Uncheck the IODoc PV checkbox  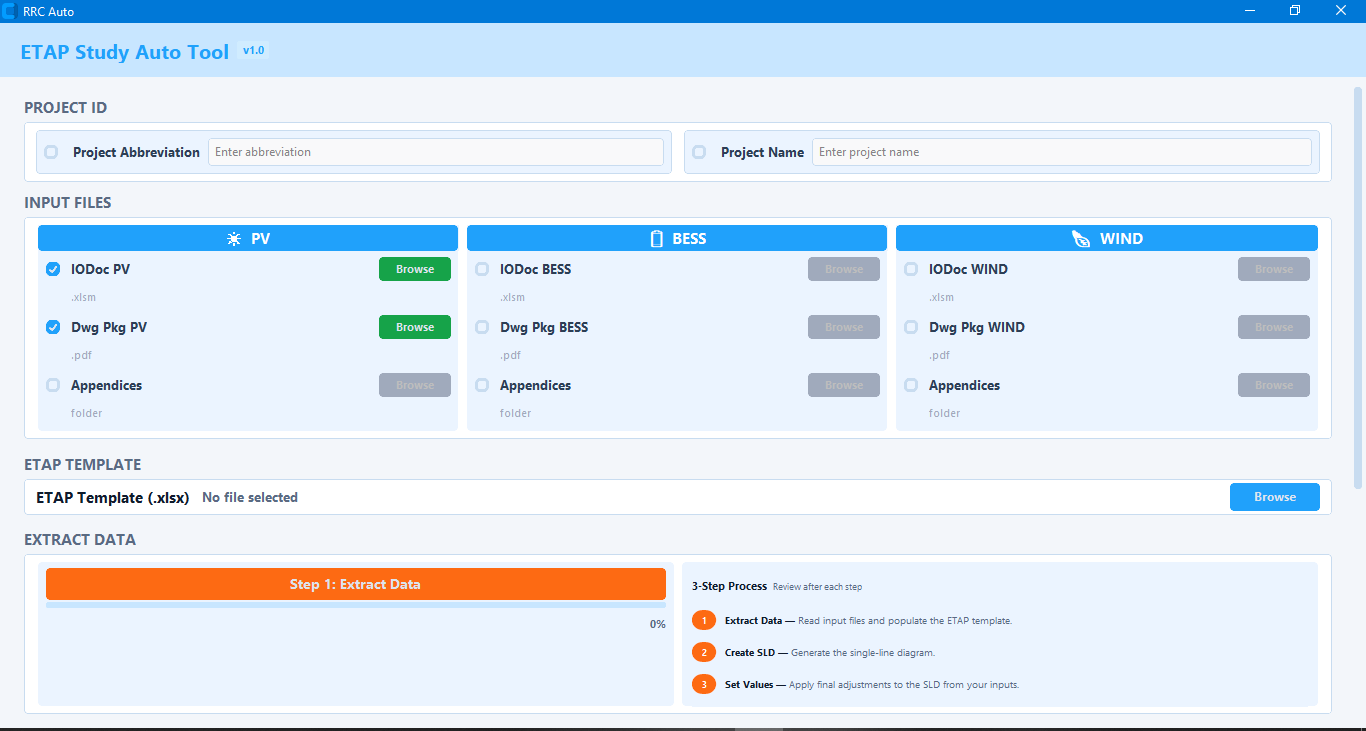53,269
